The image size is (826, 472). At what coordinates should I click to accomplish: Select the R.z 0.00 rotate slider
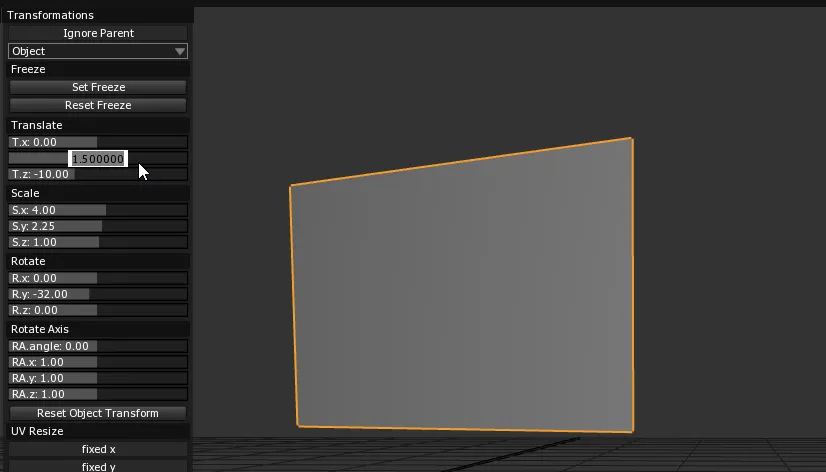click(x=98, y=310)
